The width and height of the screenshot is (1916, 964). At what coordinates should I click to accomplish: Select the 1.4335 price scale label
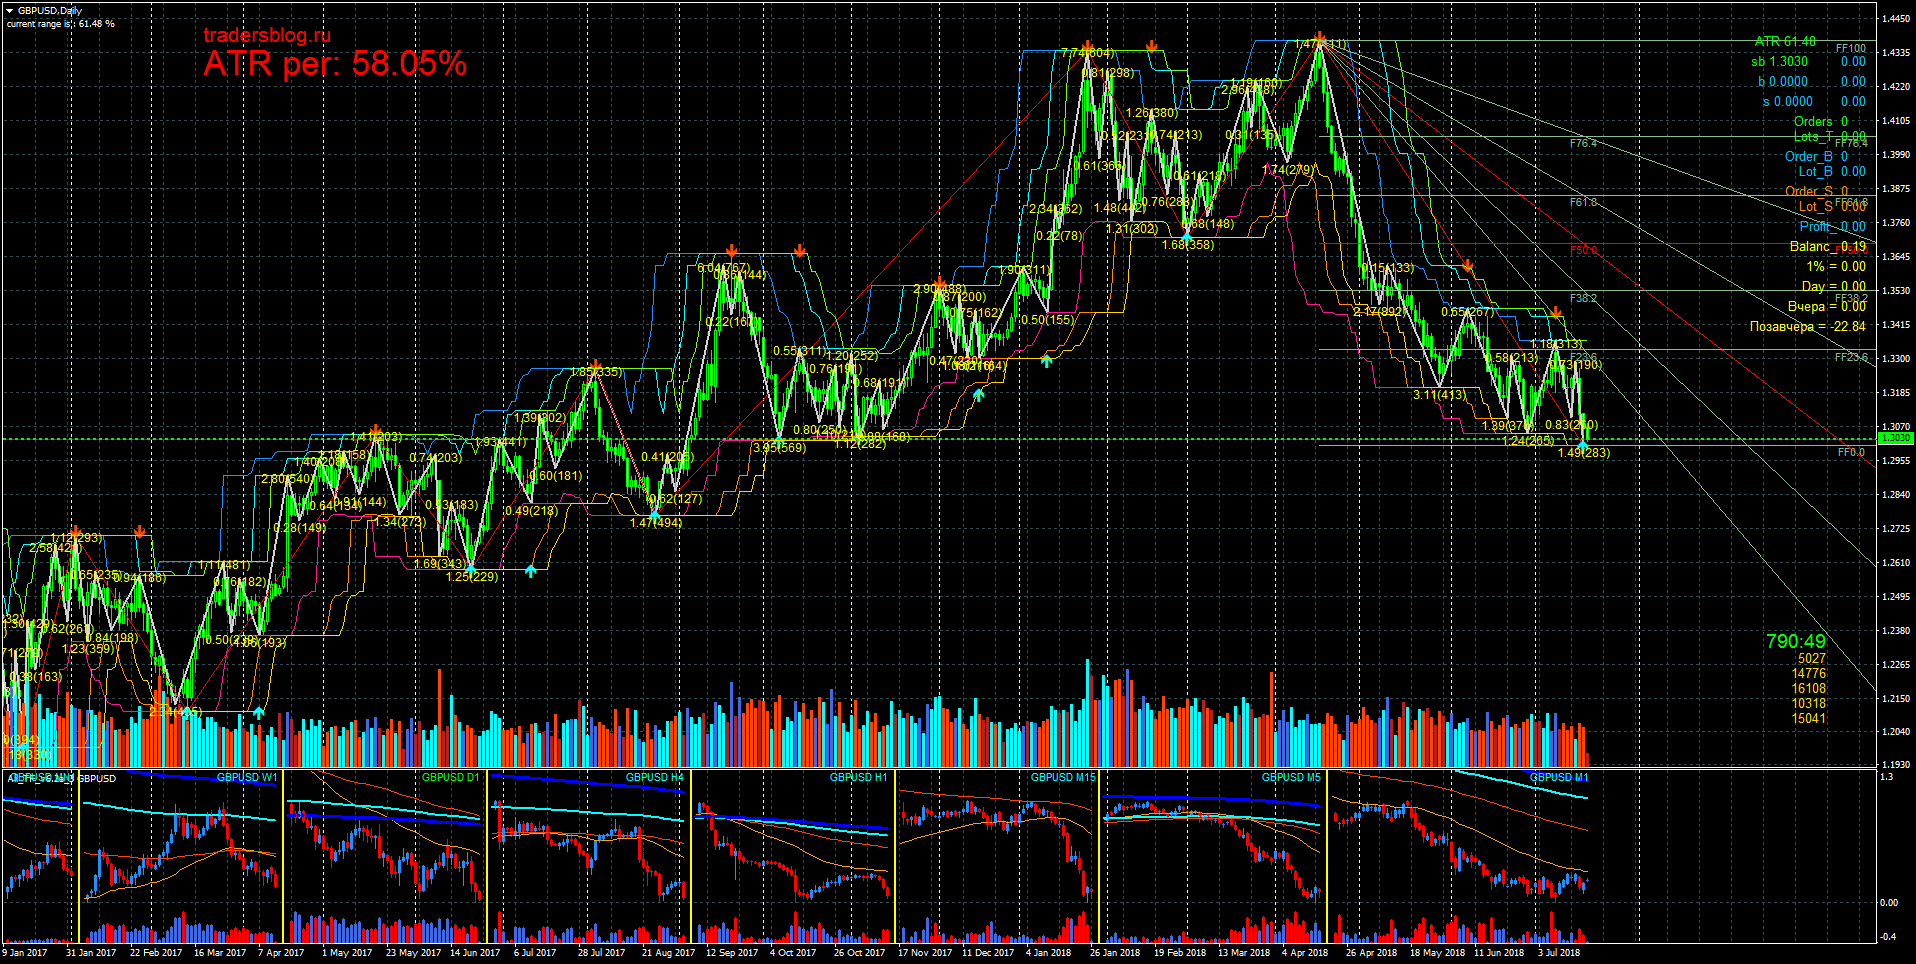tap(1896, 52)
